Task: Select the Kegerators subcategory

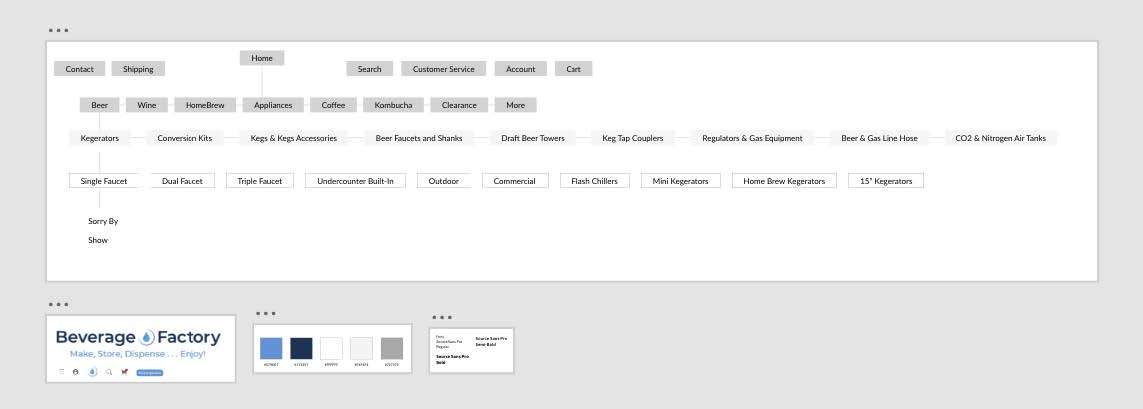Action: coord(100,138)
